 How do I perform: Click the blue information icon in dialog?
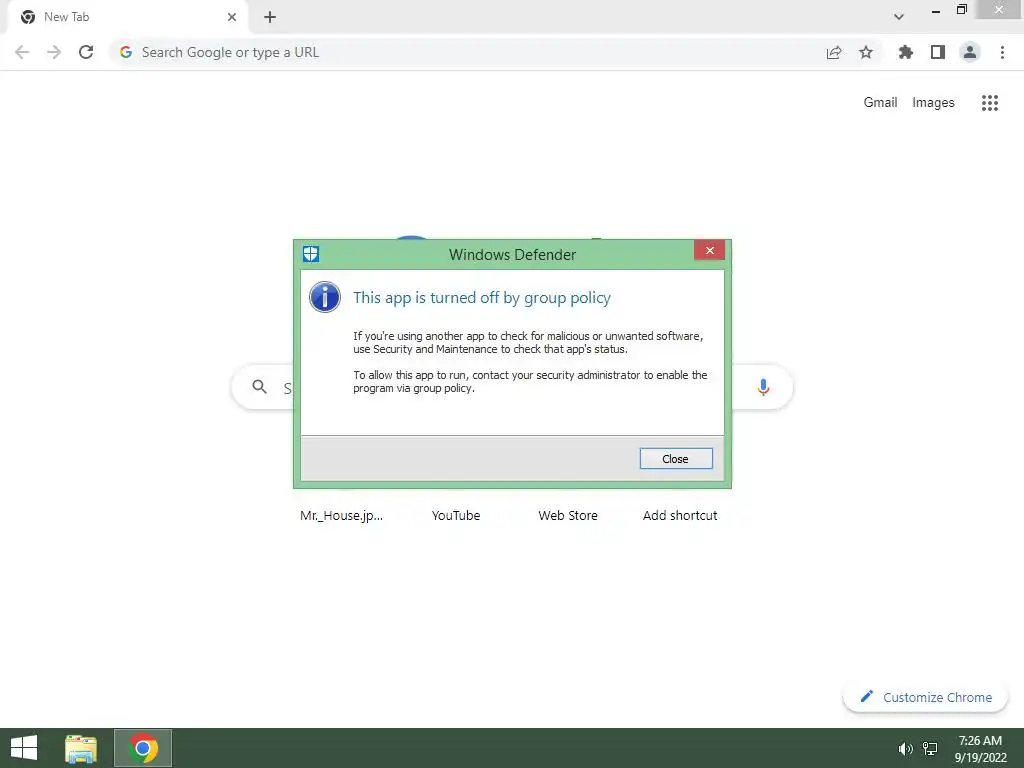pos(325,297)
